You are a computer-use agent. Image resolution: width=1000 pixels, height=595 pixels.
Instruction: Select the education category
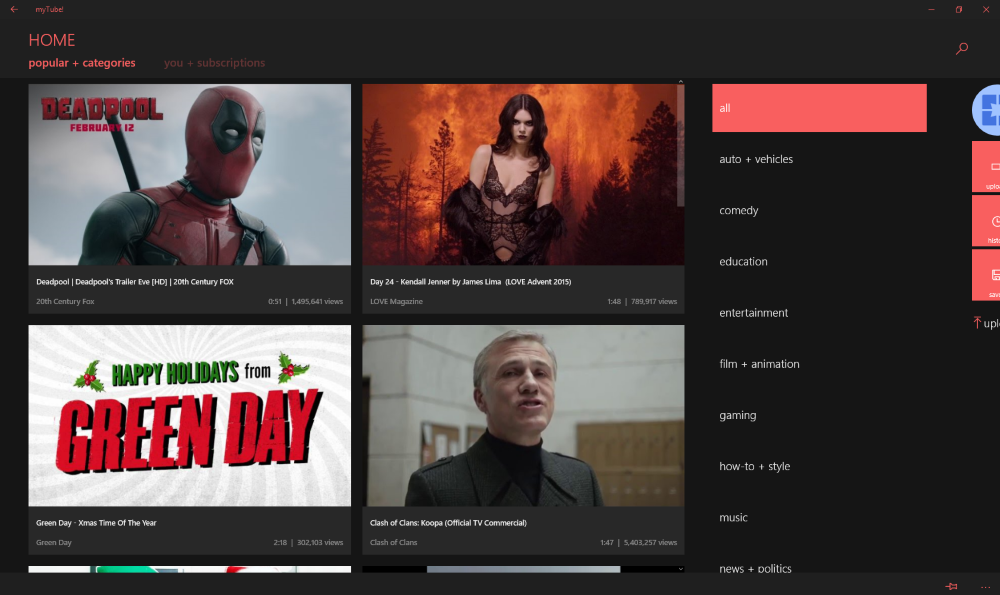coord(819,261)
